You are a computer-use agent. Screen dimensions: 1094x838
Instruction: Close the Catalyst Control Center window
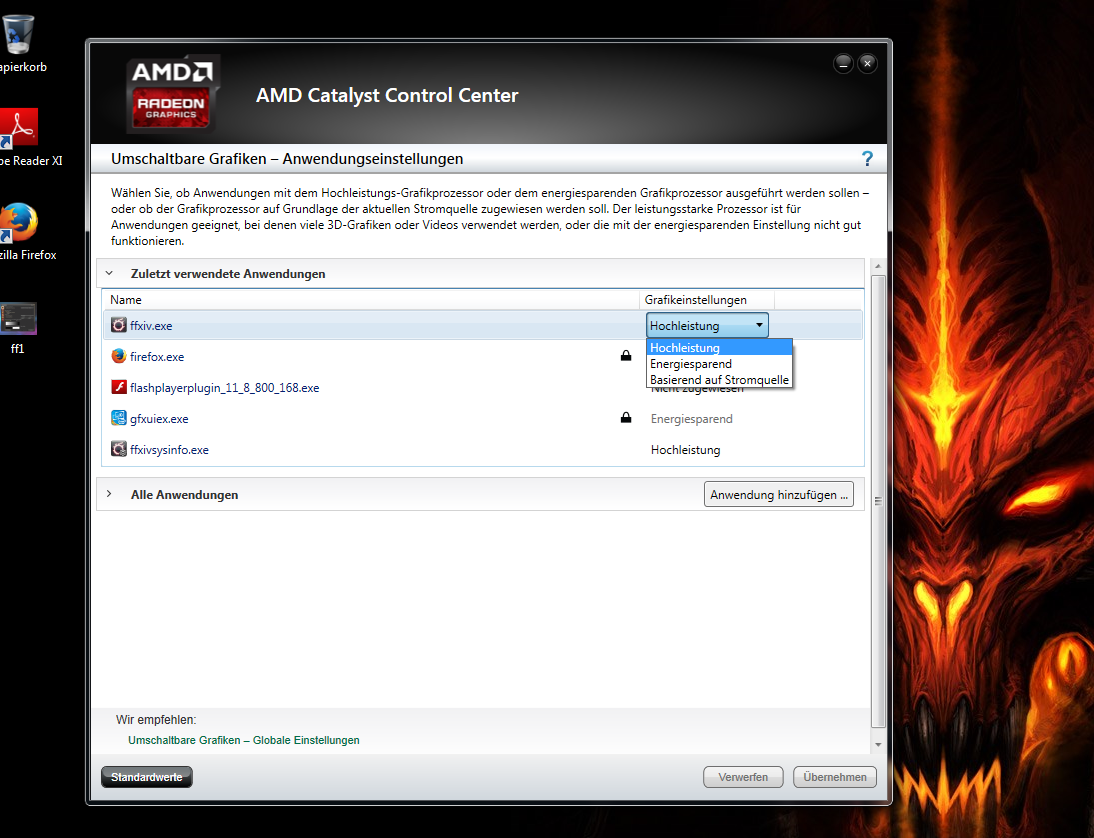(x=867, y=63)
